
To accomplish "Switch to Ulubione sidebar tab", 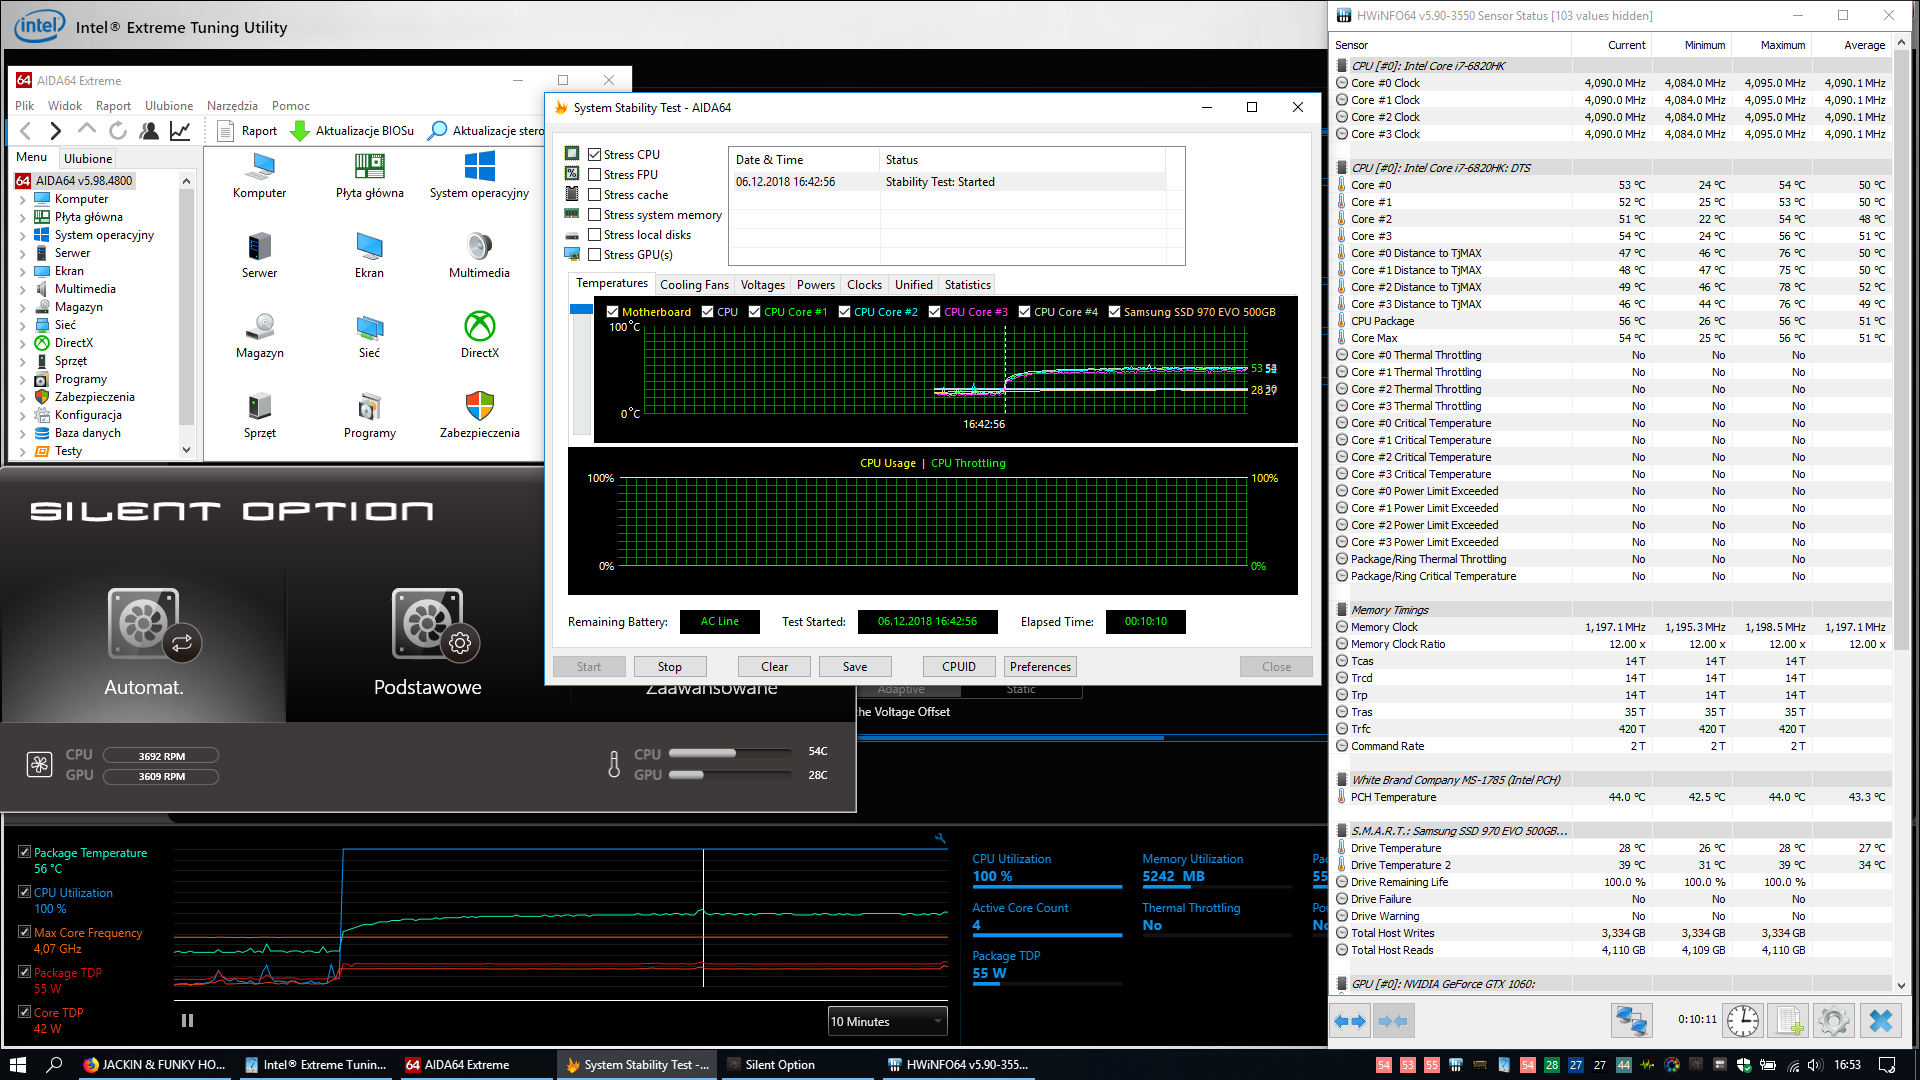I will [x=88, y=158].
